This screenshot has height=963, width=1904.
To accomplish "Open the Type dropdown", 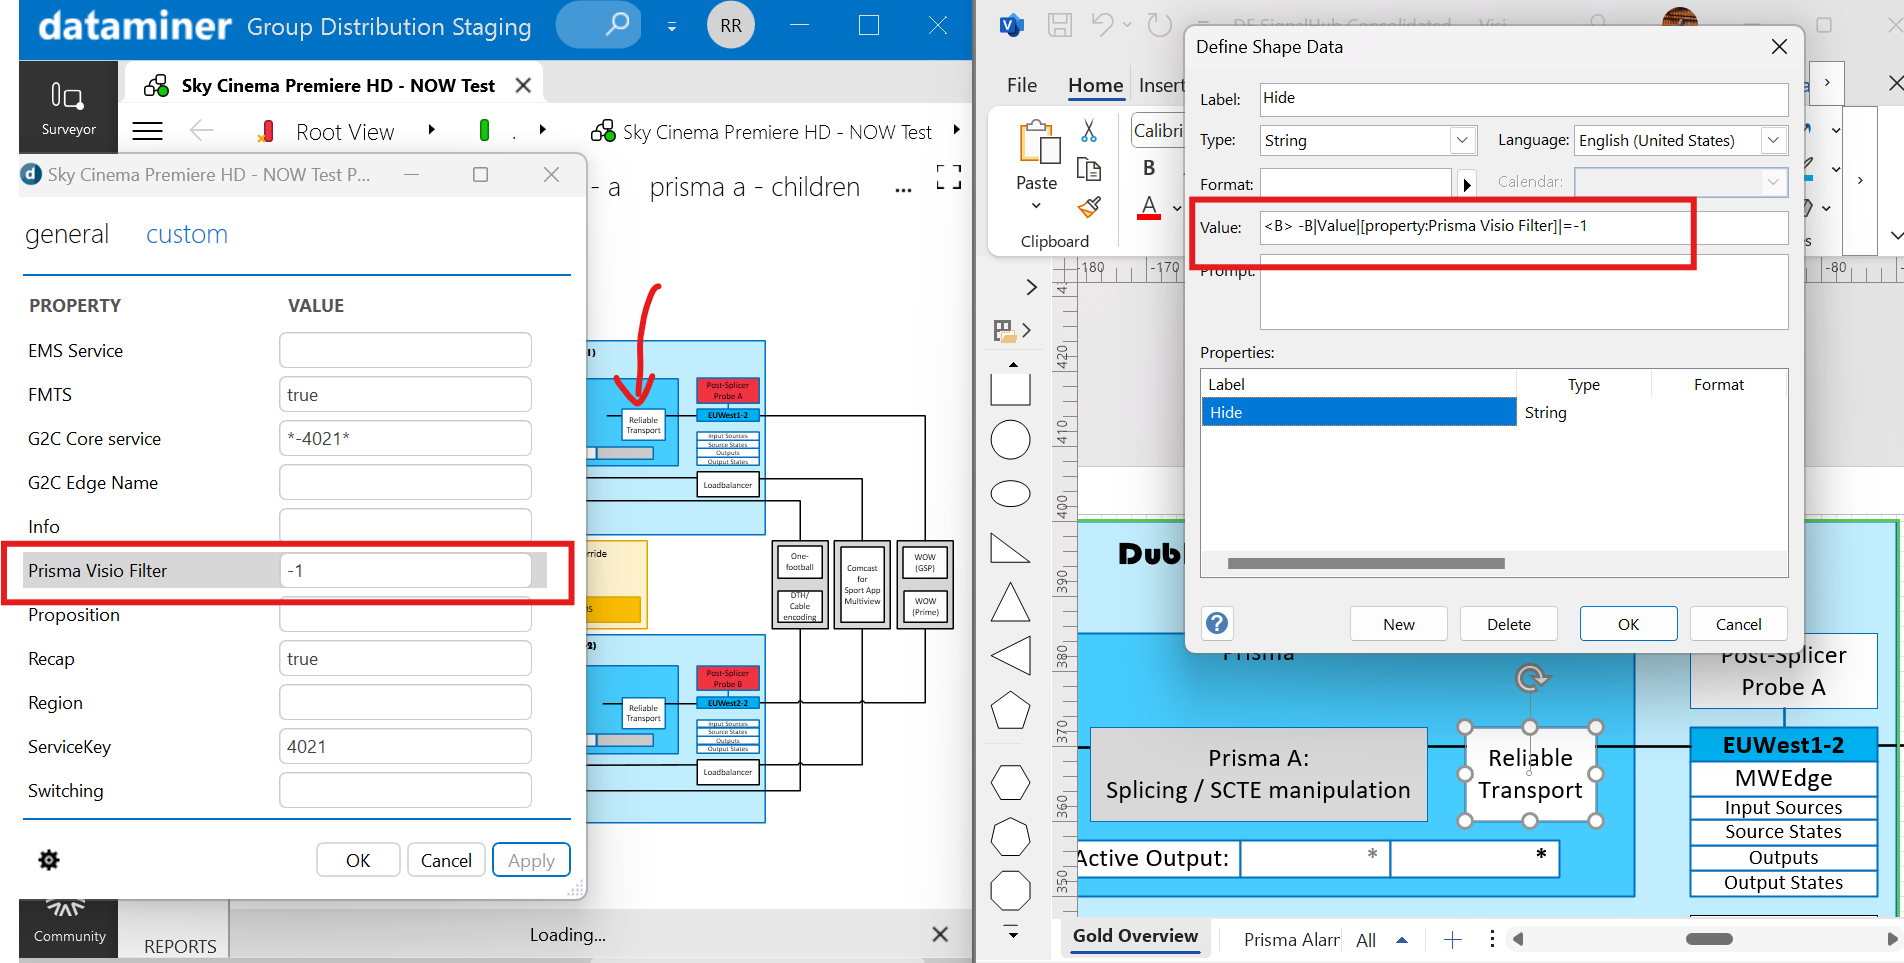I will pos(1462,141).
